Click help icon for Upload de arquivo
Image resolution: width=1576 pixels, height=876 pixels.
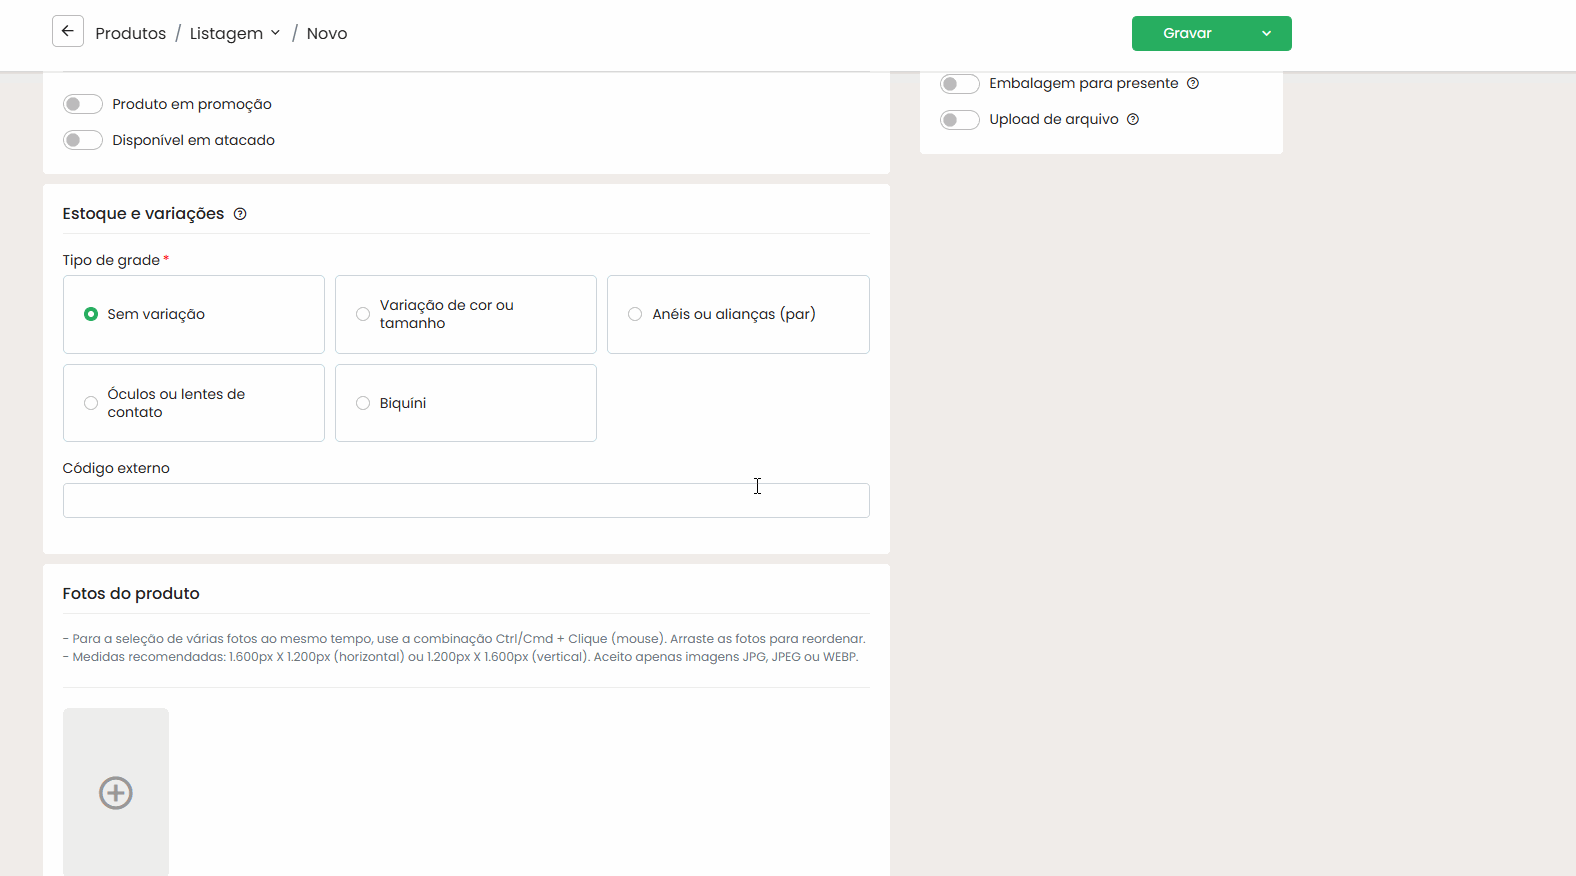tap(1133, 120)
